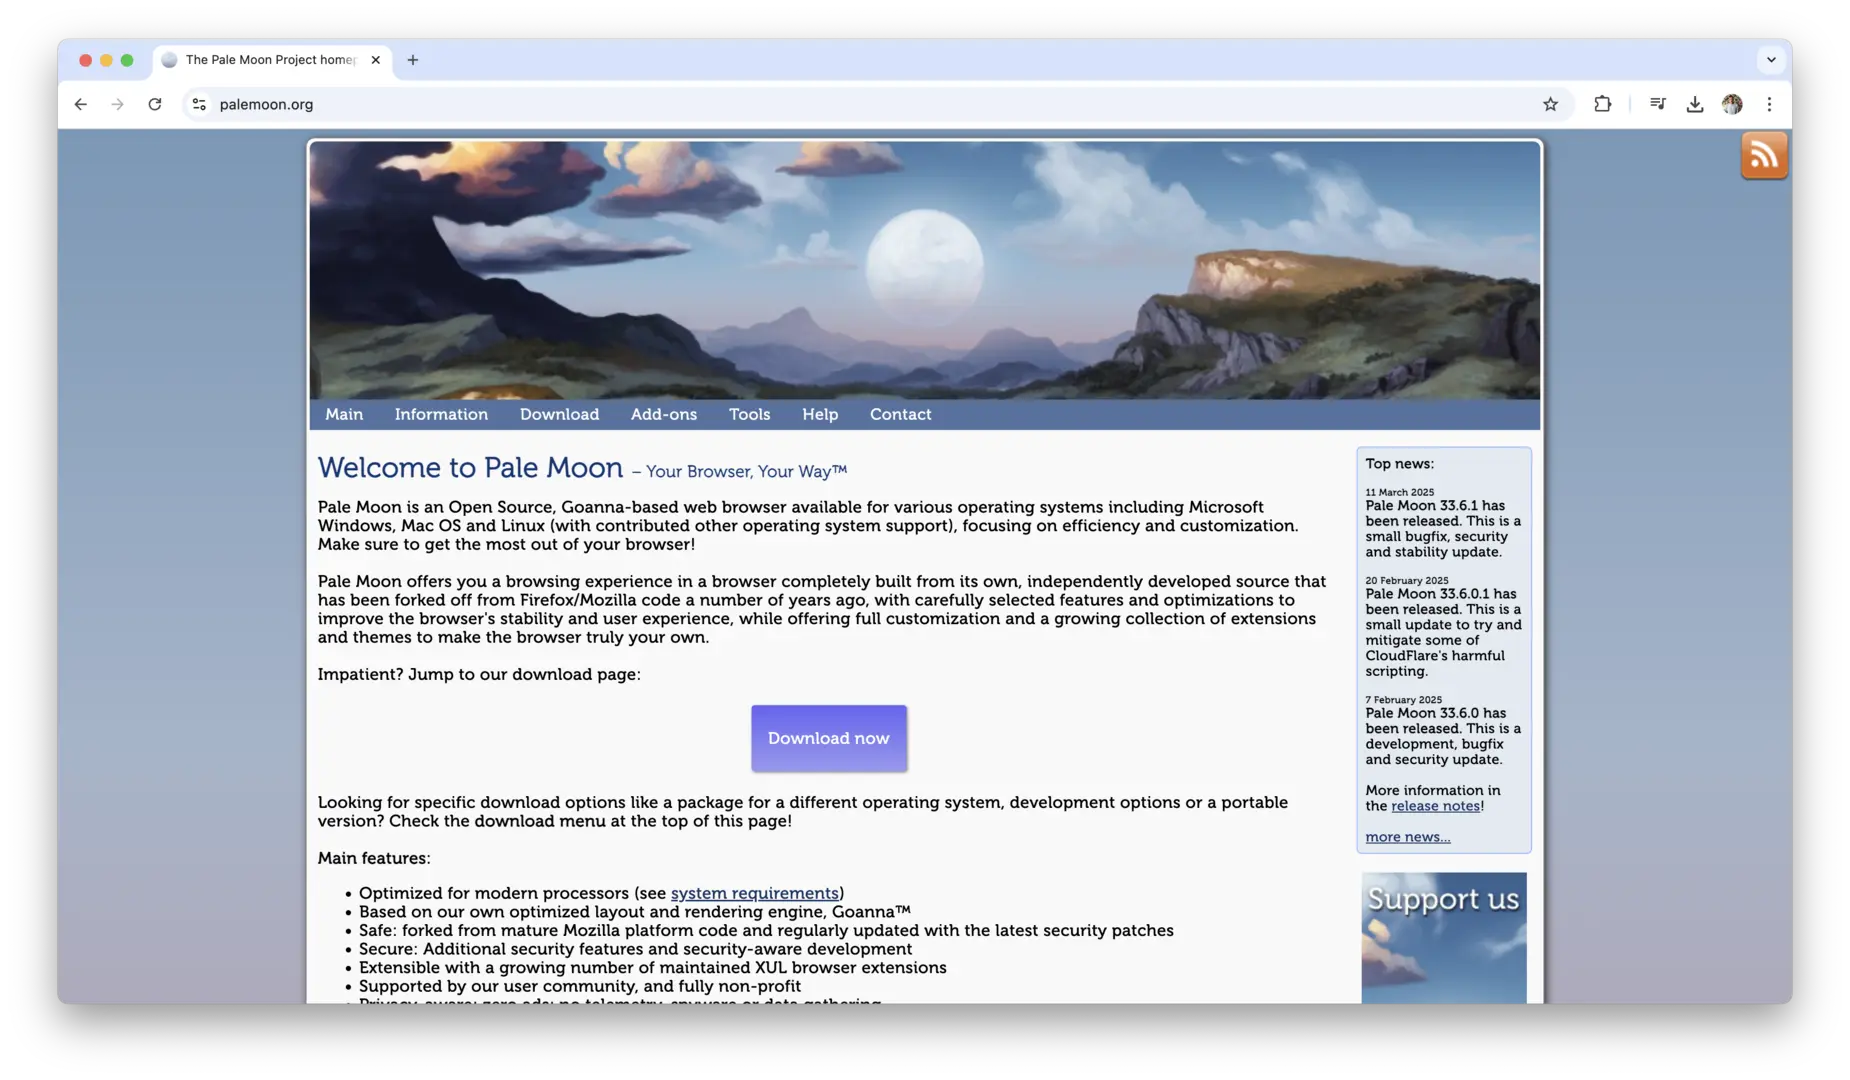Close the Pale Moon Project tab
Screen dimensions: 1850x1080
tap(375, 60)
